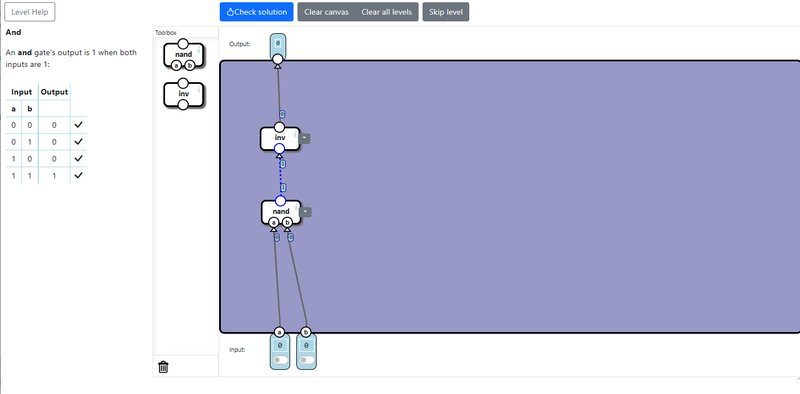
Task: Click the output connector pin at canvas top
Action: [x=278, y=59]
